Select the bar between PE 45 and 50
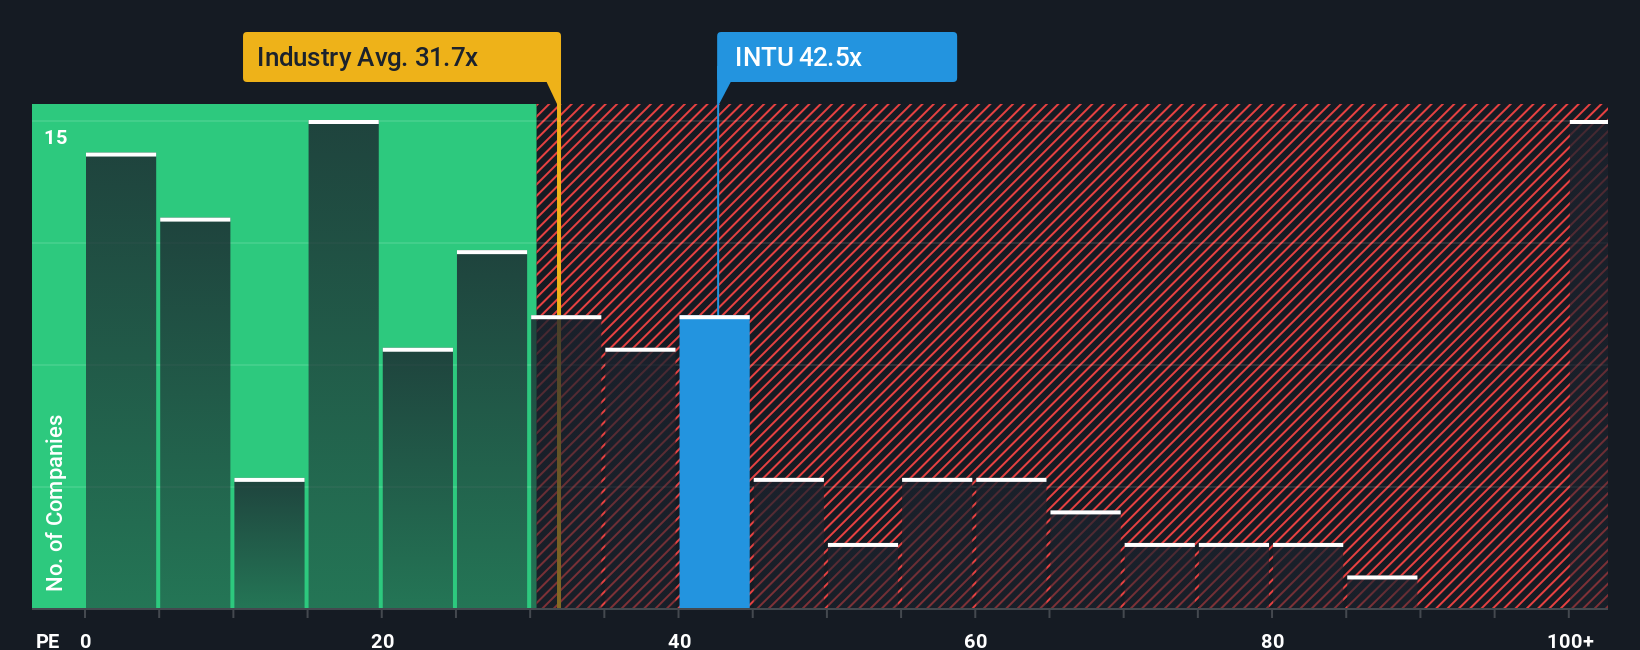 (789, 543)
